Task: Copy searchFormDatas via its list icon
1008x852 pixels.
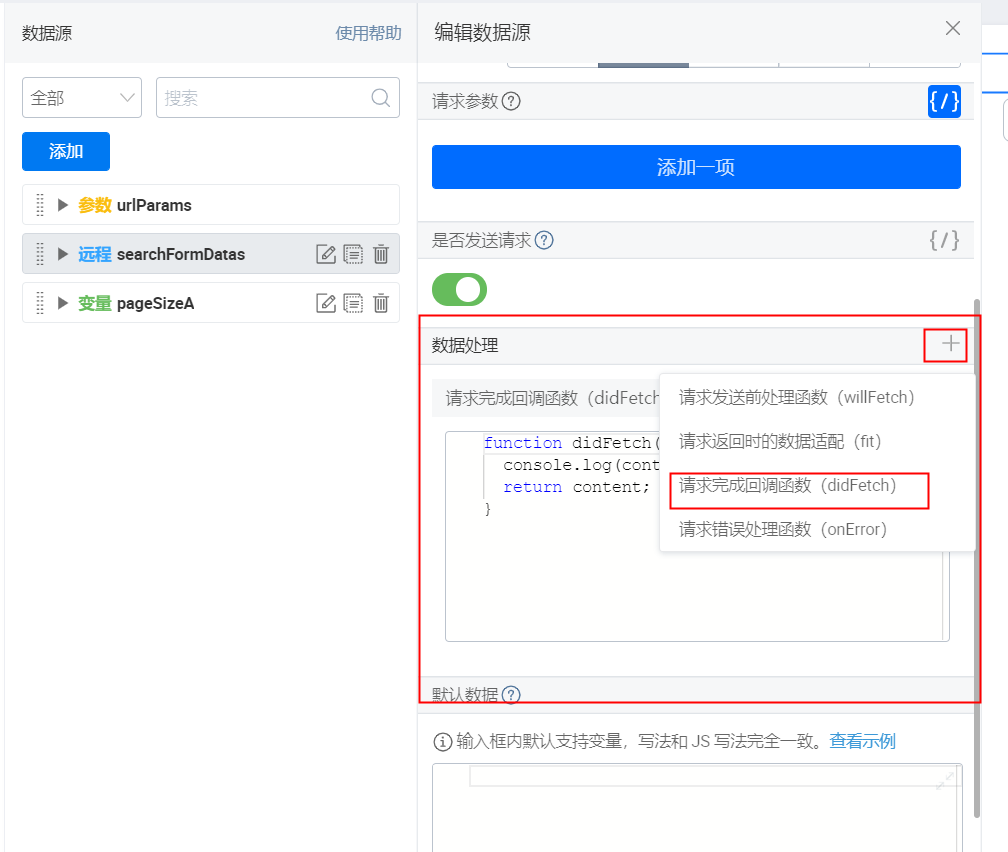Action: [353, 255]
